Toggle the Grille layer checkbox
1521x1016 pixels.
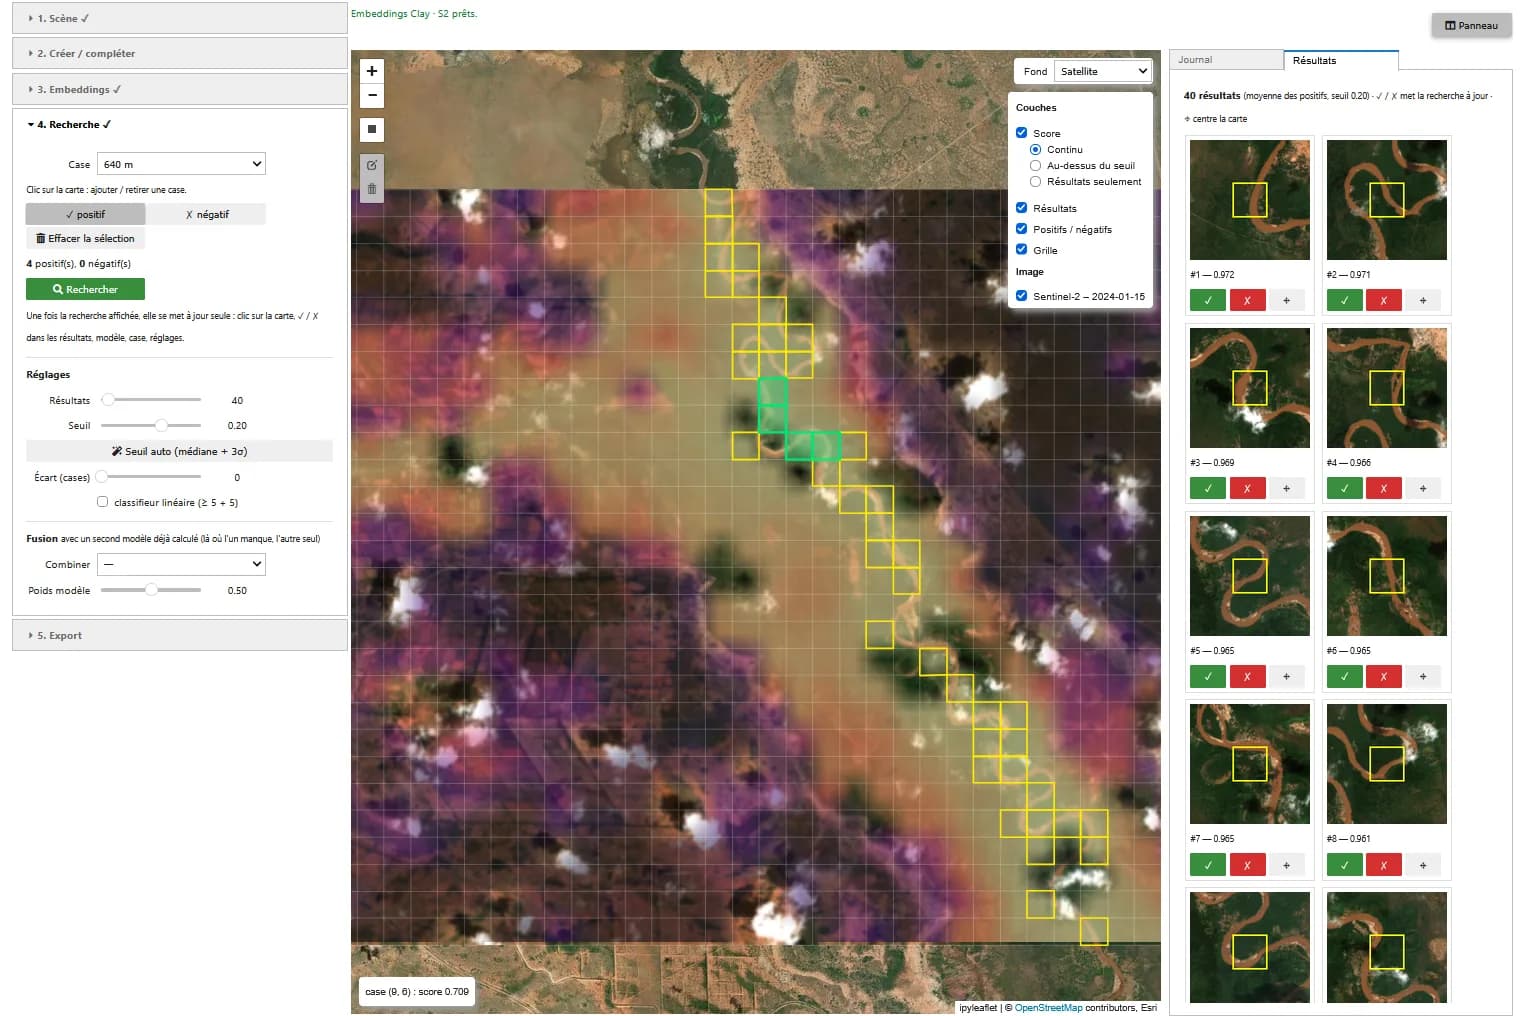pos(1021,249)
